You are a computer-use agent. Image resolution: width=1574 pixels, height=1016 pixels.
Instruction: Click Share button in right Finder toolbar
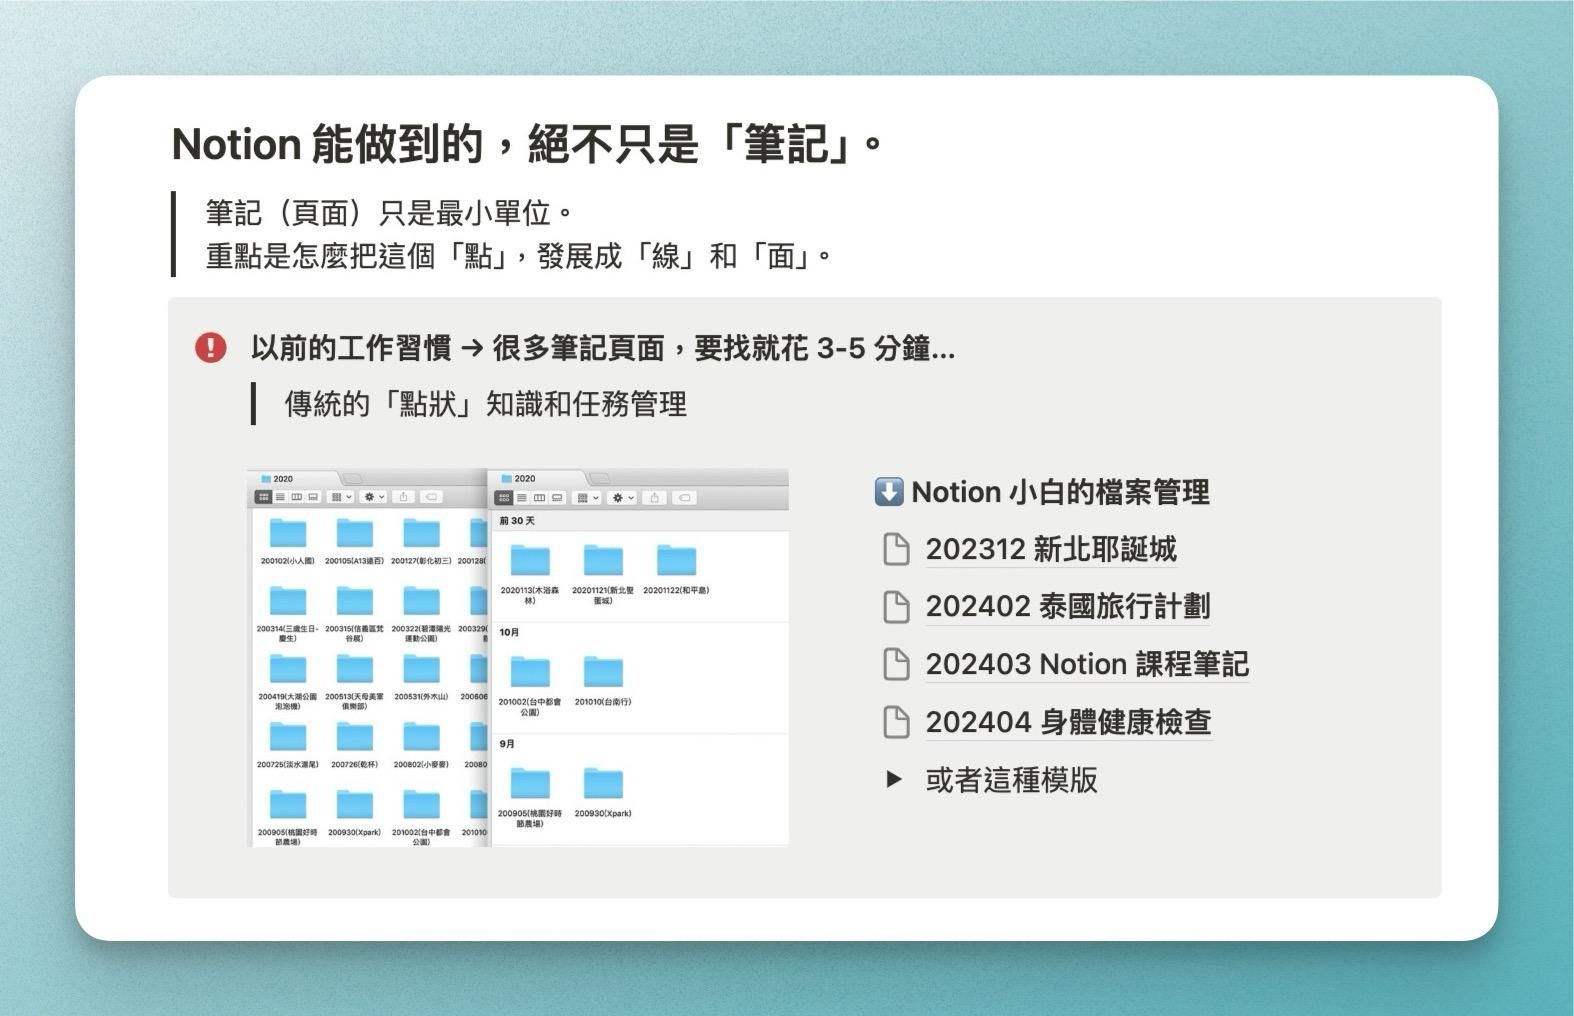pyautogui.click(x=654, y=498)
